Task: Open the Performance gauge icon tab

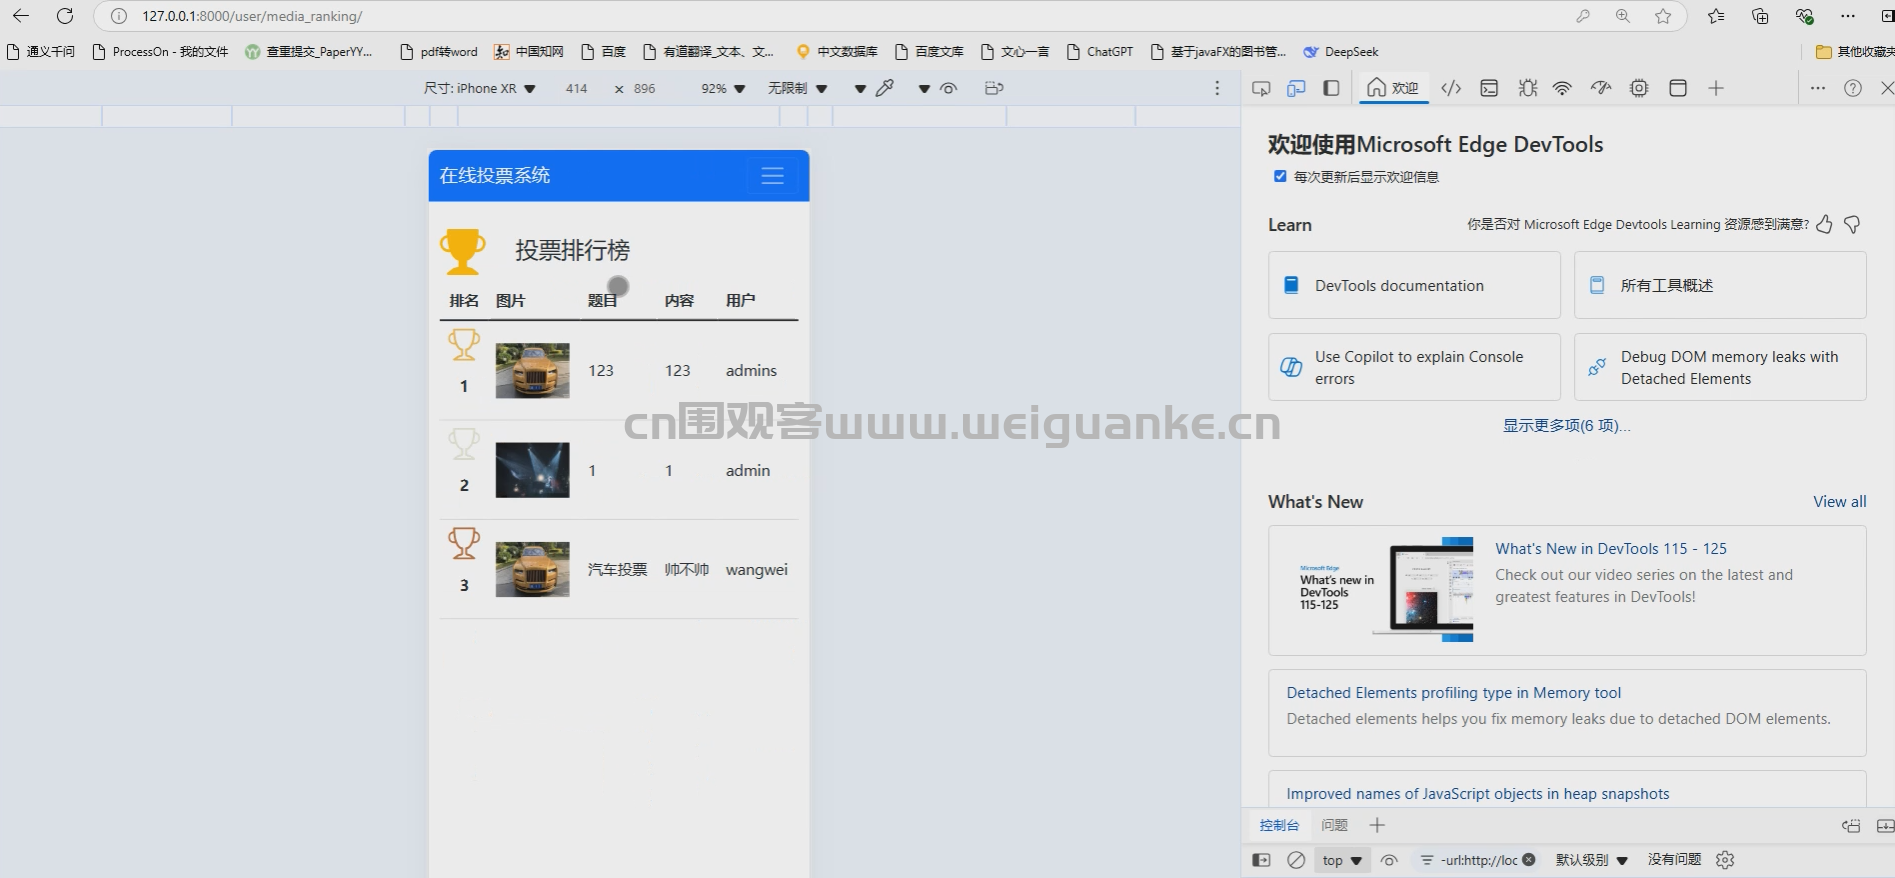Action: (x=1601, y=88)
